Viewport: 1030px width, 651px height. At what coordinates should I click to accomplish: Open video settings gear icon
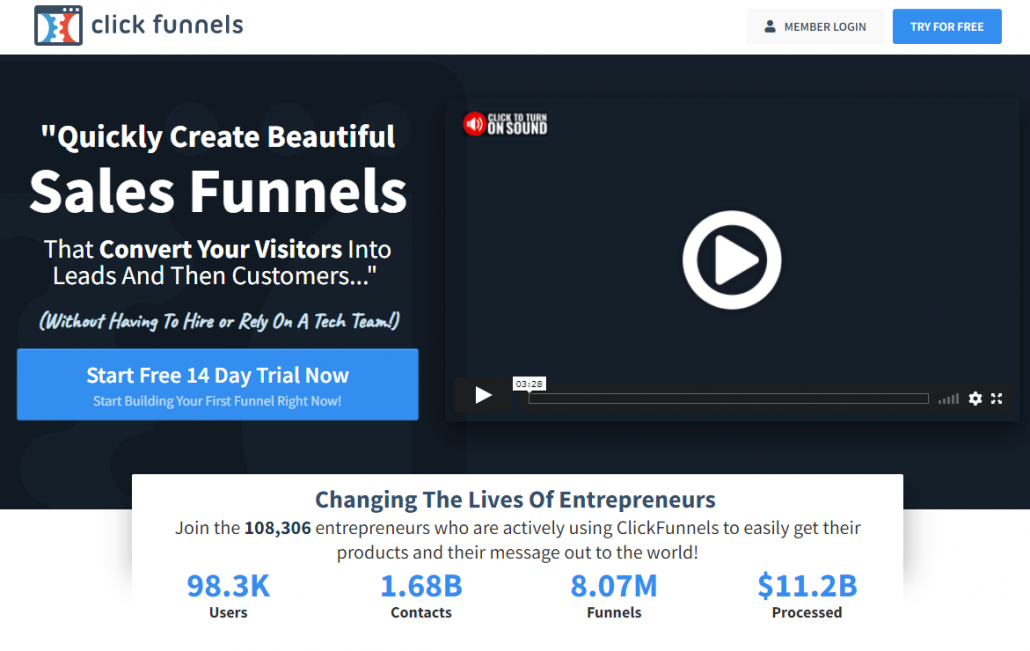975,399
